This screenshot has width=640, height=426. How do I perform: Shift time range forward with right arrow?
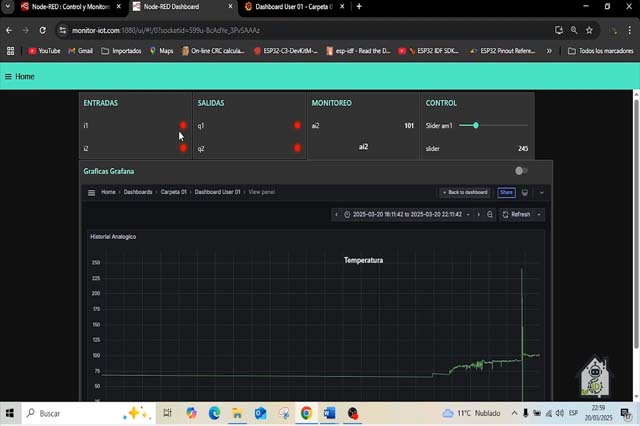(x=478, y=215)
